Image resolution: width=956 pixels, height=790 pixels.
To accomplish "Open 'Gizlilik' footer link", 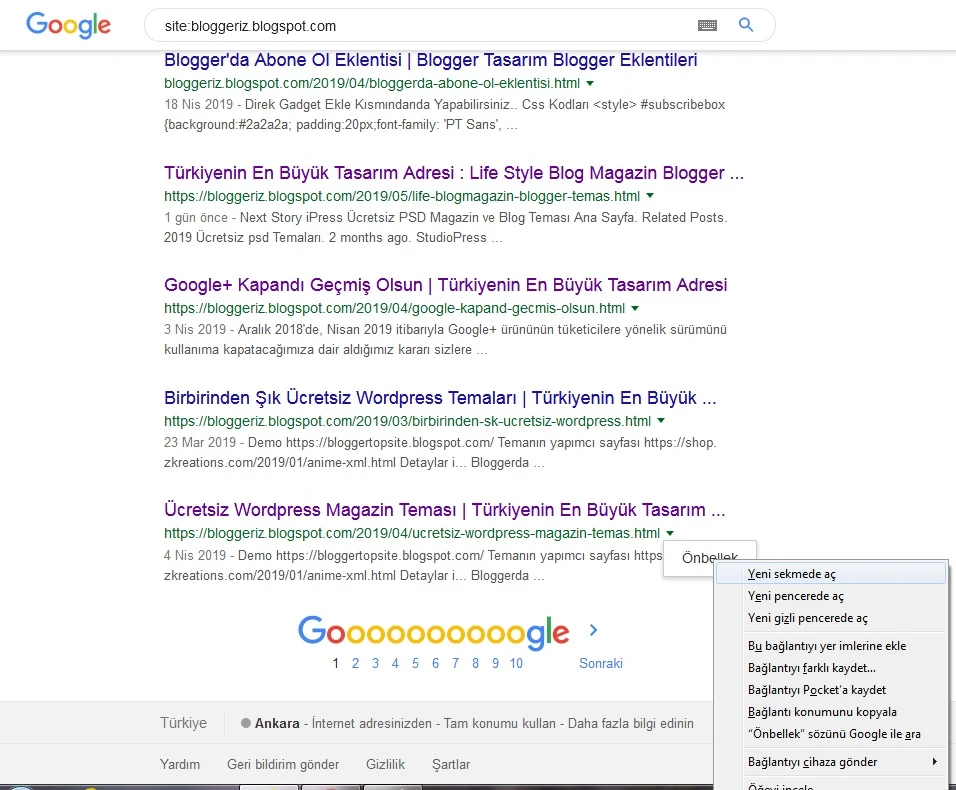I will tap(385, 764).
